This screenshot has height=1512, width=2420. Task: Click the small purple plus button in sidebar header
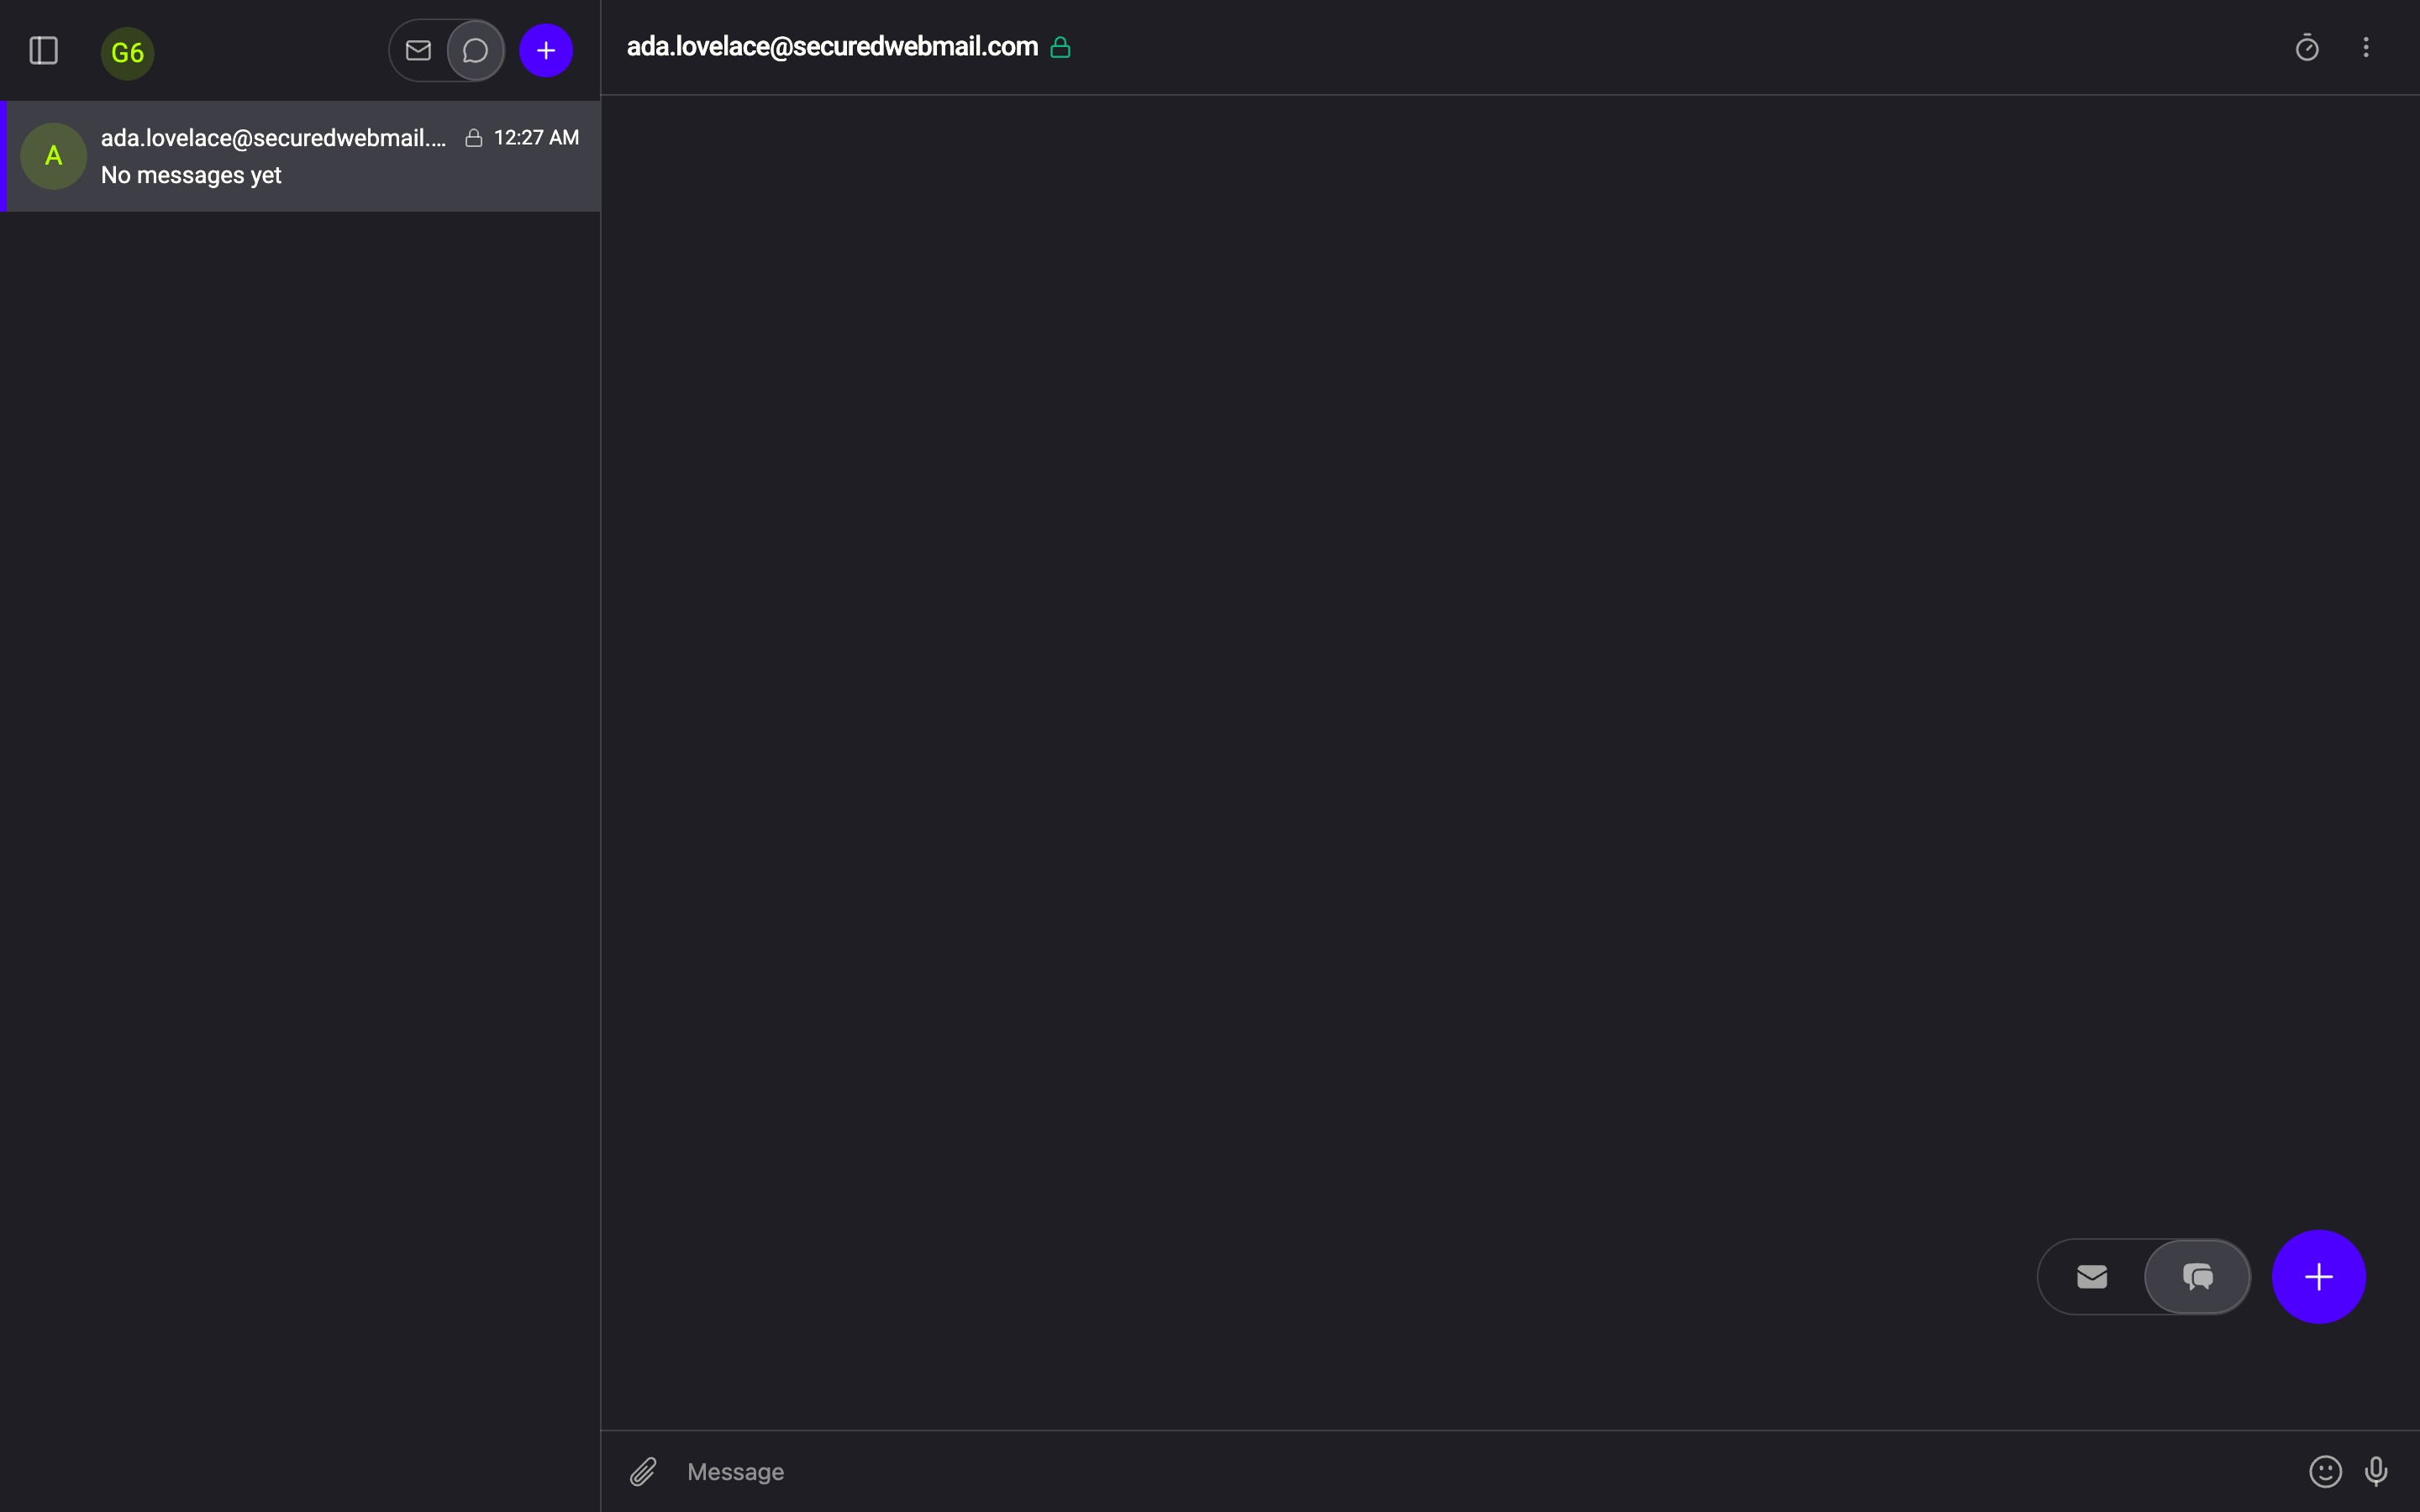point(546,50)
